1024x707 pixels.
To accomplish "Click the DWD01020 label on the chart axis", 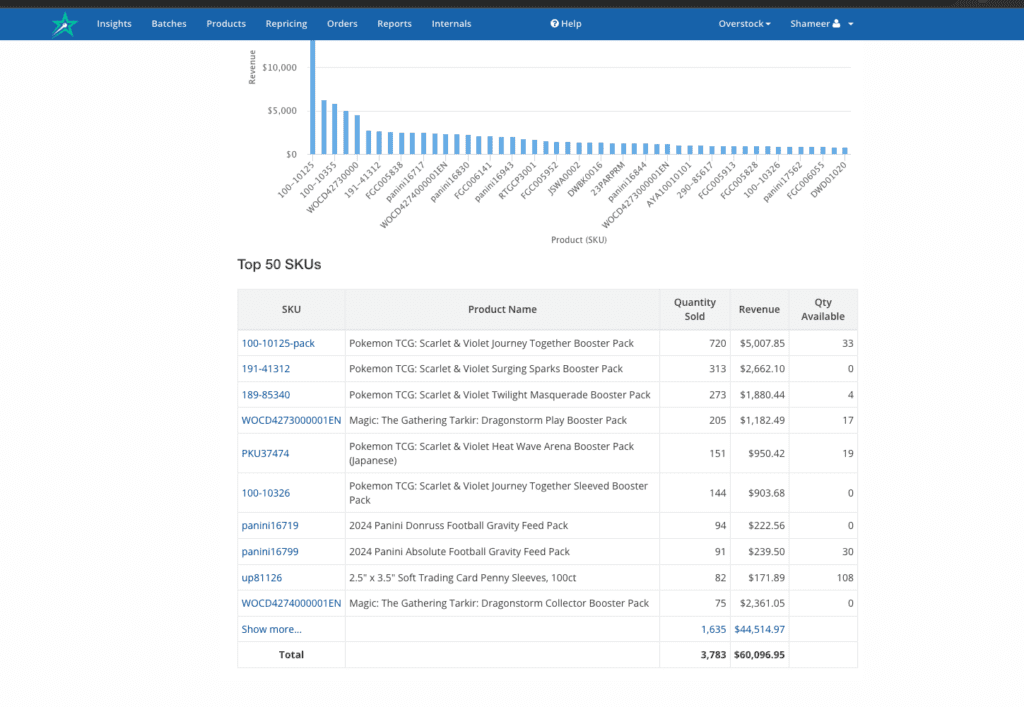I will point(828,180).
